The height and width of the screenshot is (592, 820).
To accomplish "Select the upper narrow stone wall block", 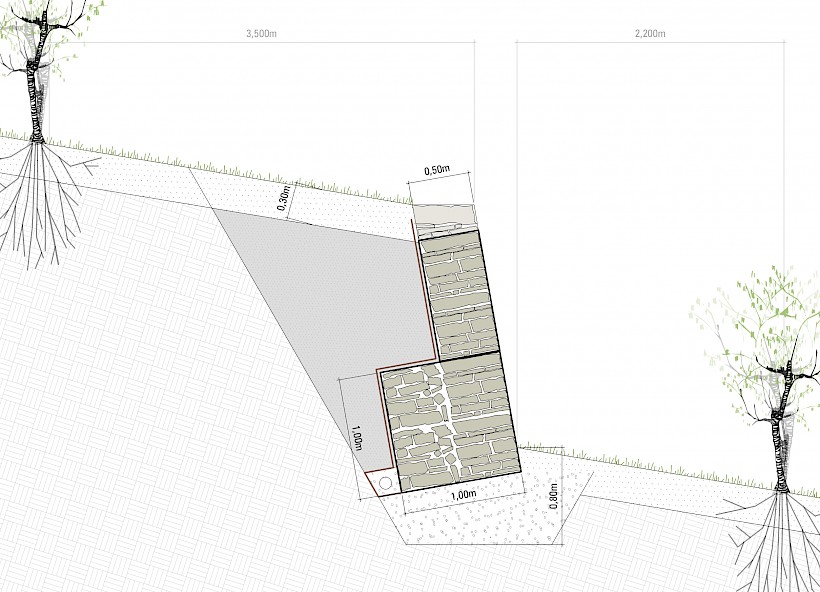I will pyautogui.click(x=459, y=294).
